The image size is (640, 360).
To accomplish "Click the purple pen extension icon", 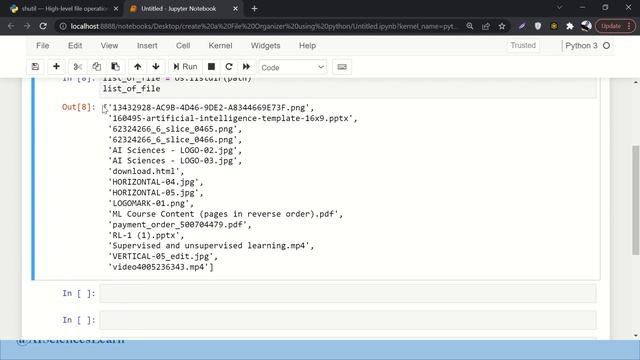I will click(522, 26).
